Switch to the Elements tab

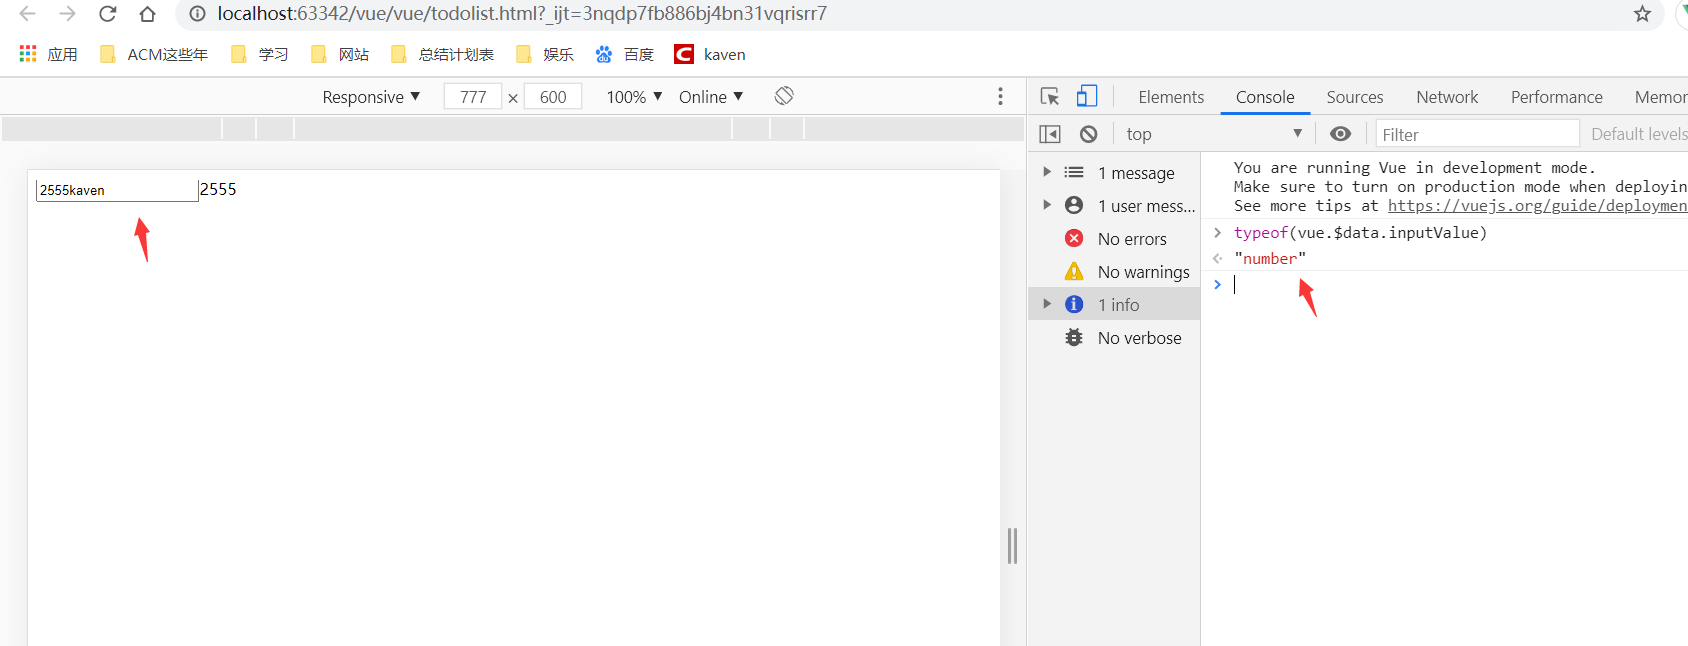tap(1171, 97)
